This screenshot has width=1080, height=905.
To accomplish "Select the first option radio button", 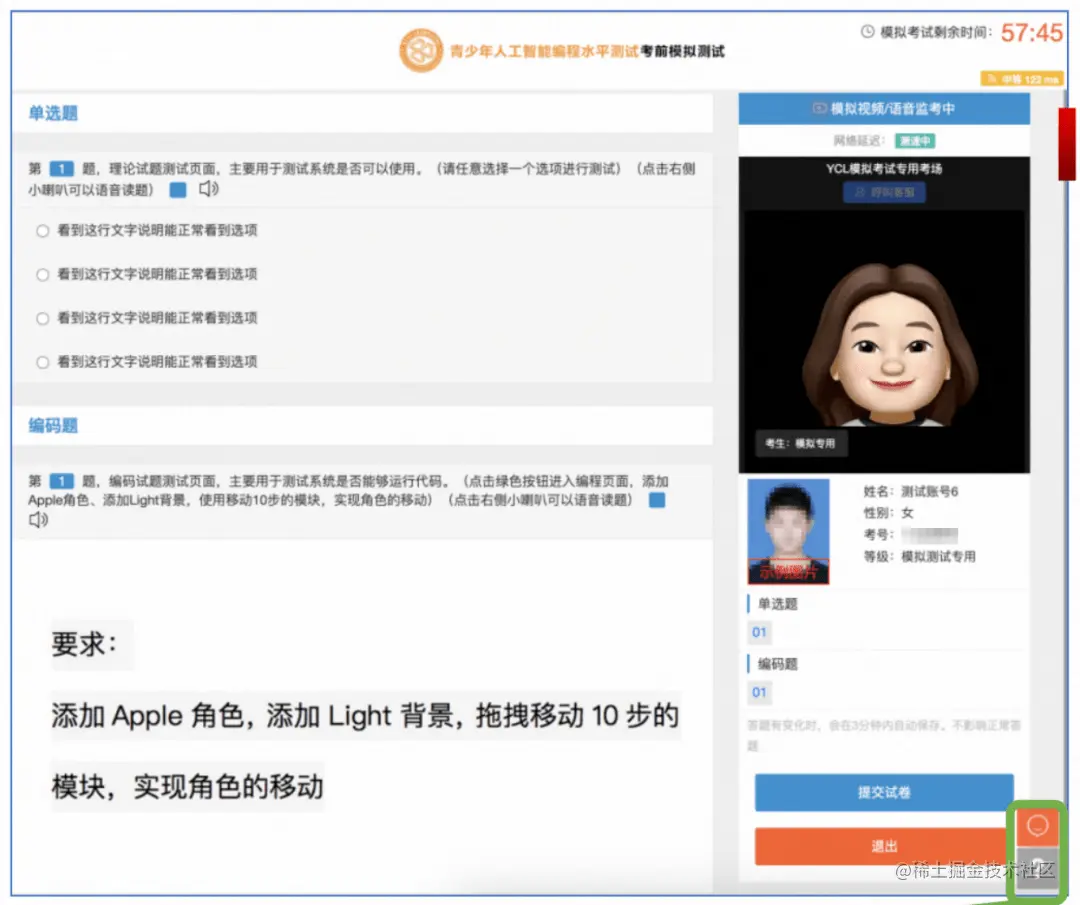I will 43,231.
